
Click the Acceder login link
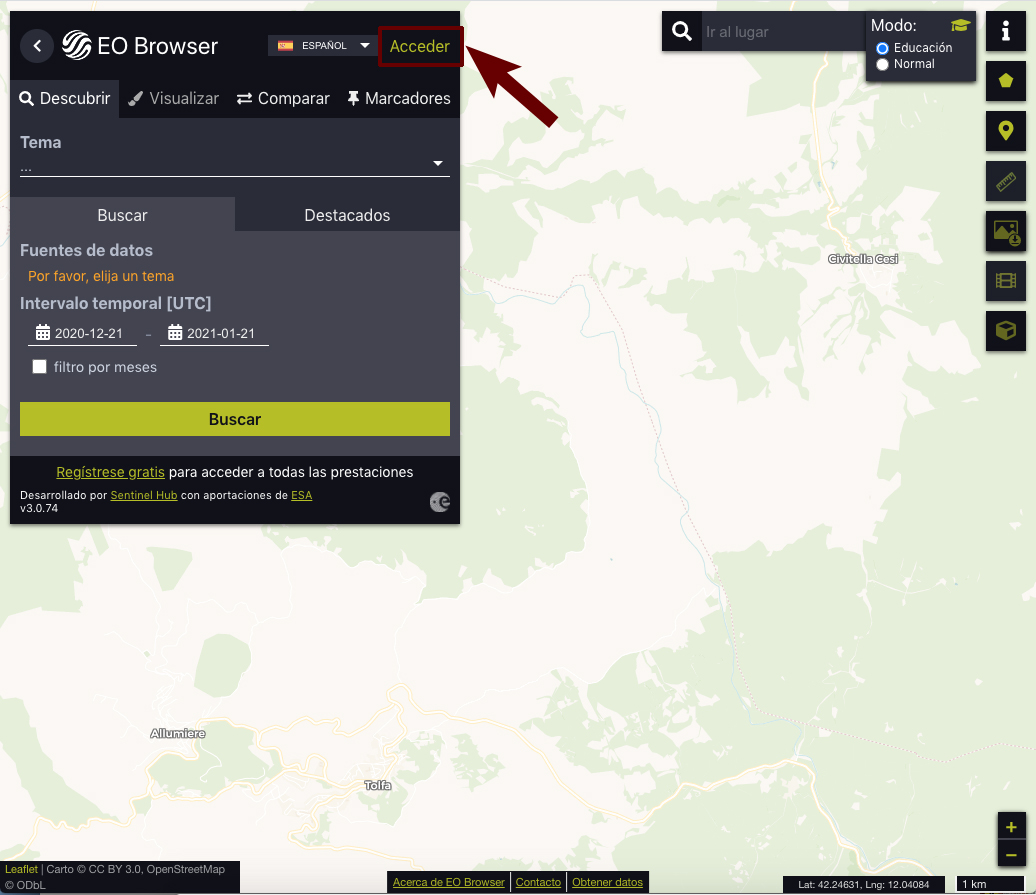coord(420,46)
